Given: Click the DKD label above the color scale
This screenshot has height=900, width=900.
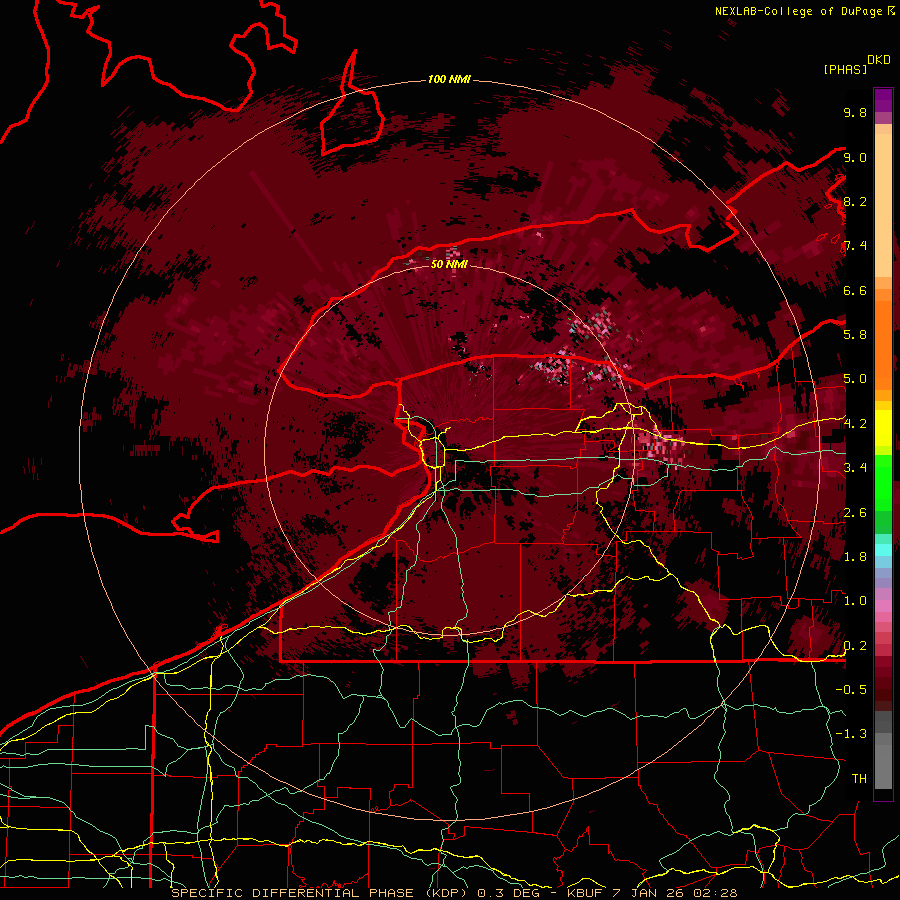Looking at the screenshot, I should pyautogui.click(x=878, y=60).
